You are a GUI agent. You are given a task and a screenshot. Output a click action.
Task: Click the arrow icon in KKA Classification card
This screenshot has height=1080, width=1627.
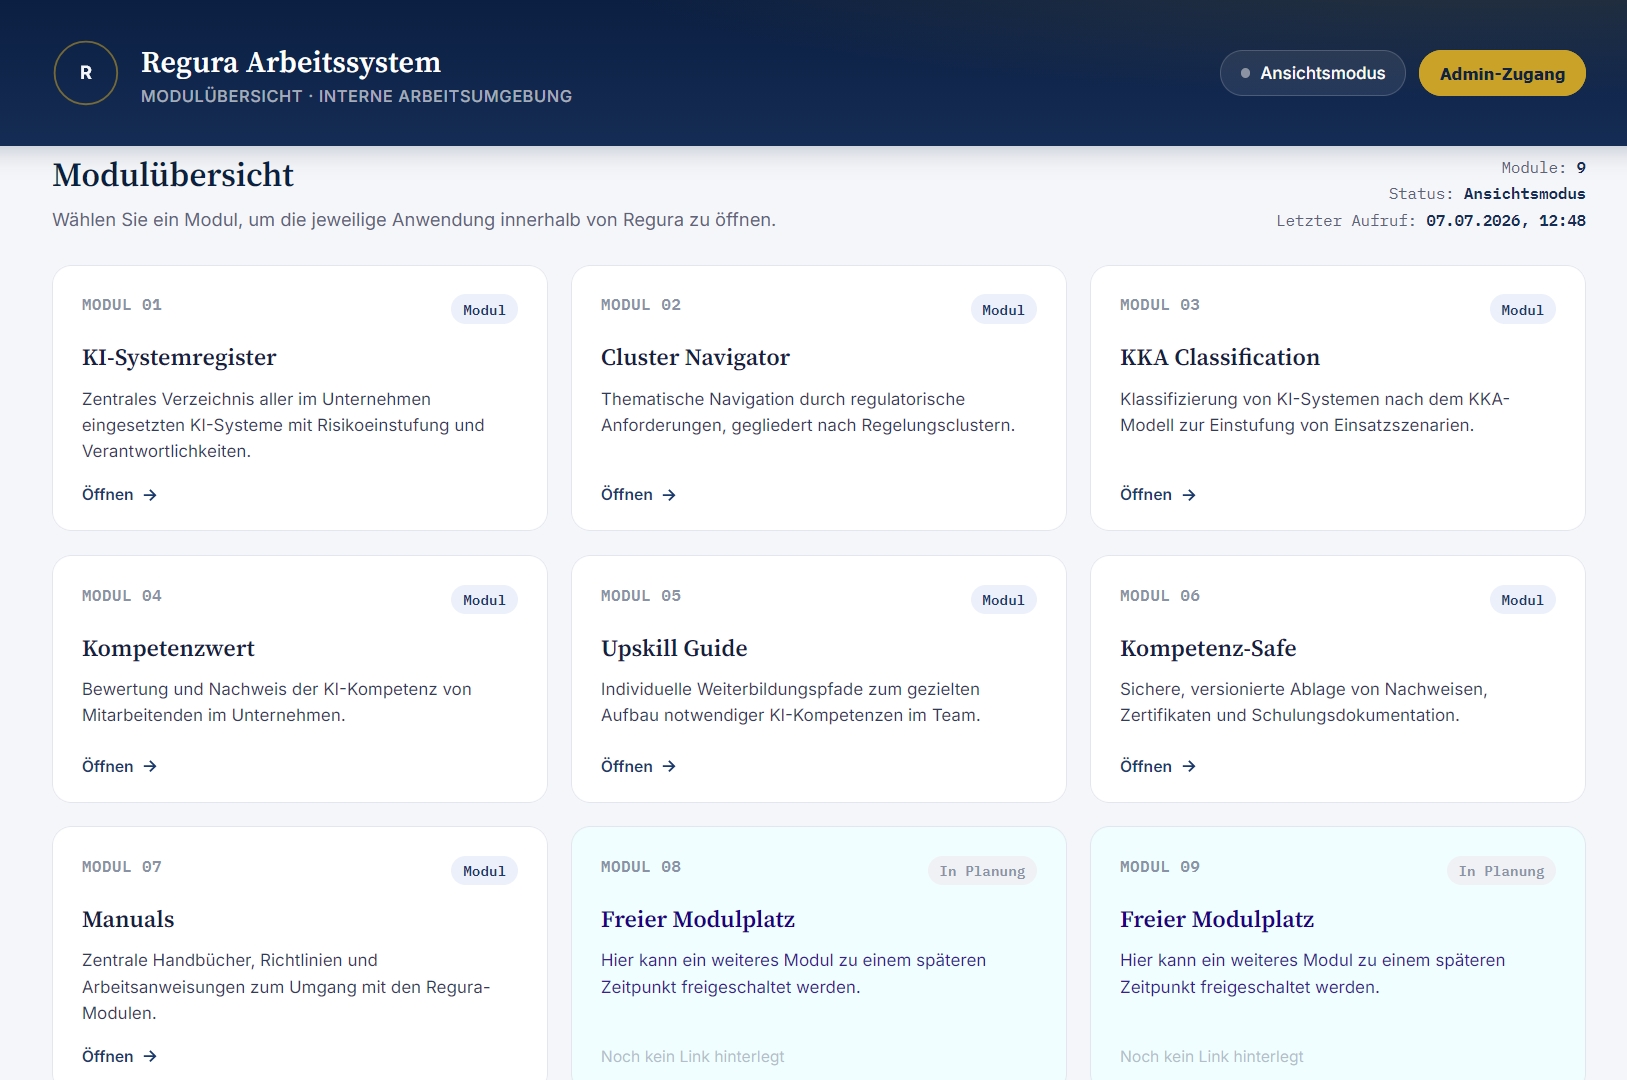tap(1188, 495)
